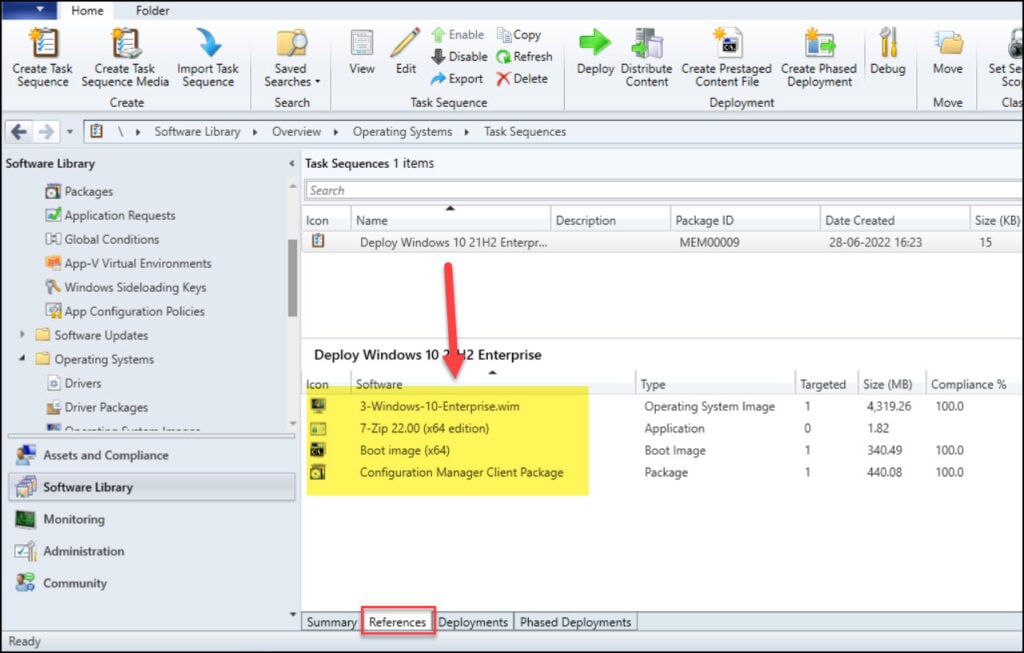Select Deploy Windows 10 21H2 Enterprise row
1024x653 pixels.
[x=662, y=242]
